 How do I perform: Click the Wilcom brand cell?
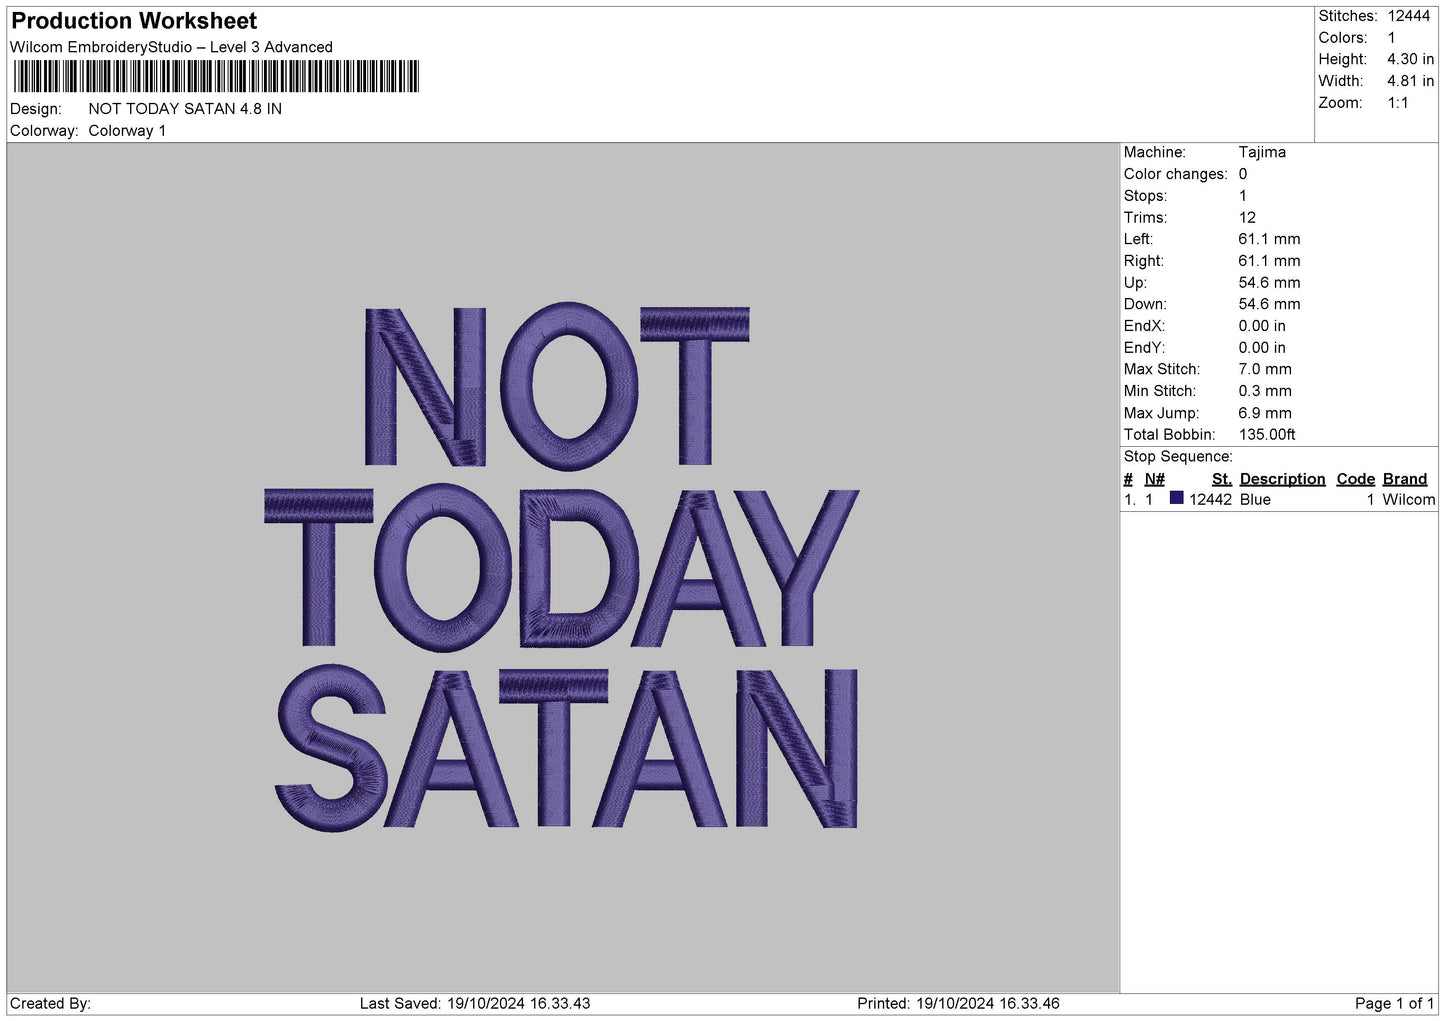click(1408, 500)
